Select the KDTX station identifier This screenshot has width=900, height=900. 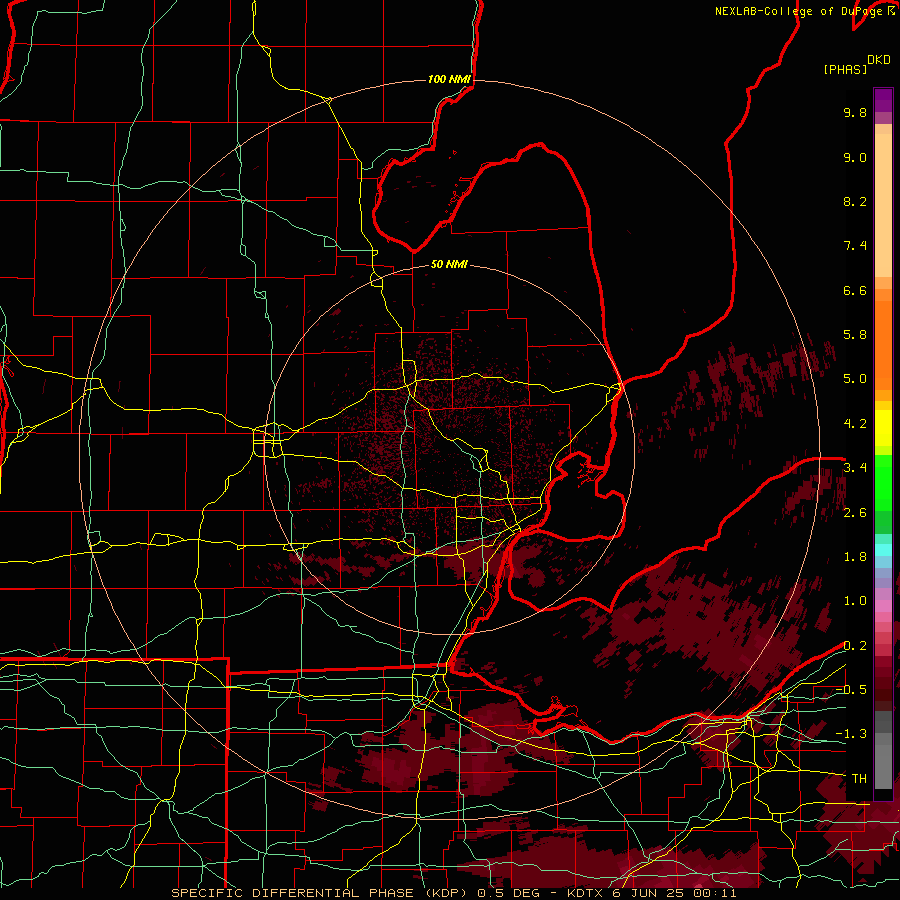[585, 893]
